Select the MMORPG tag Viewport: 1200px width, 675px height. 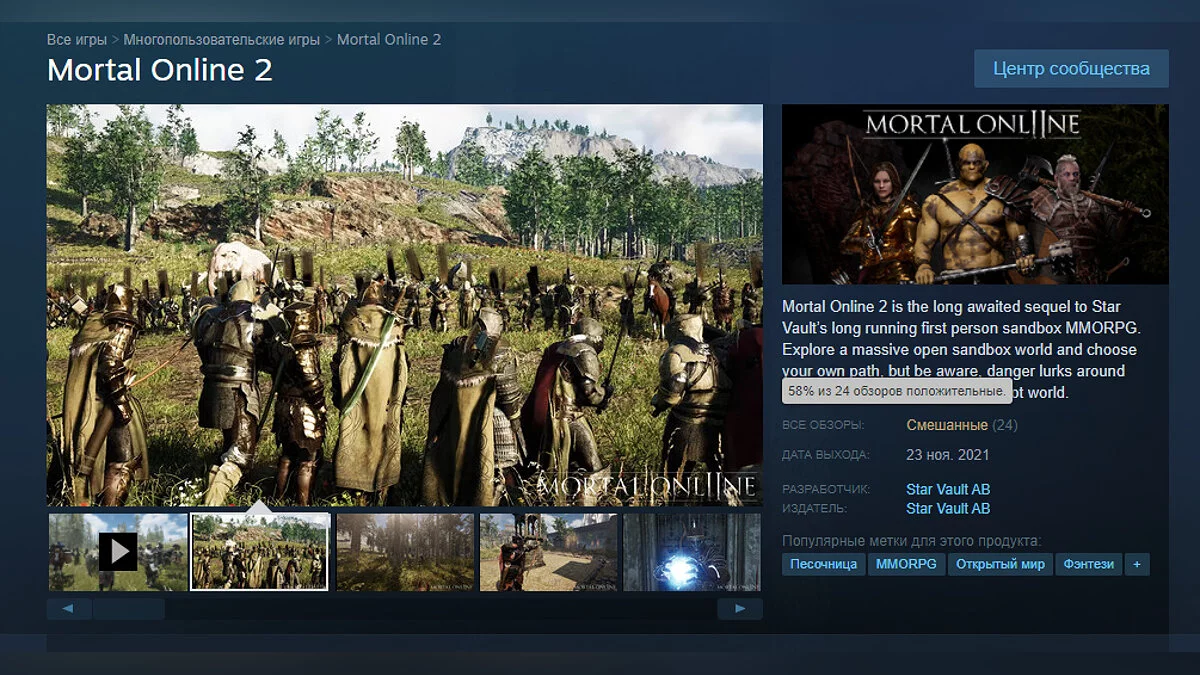[x=907, y=564]
